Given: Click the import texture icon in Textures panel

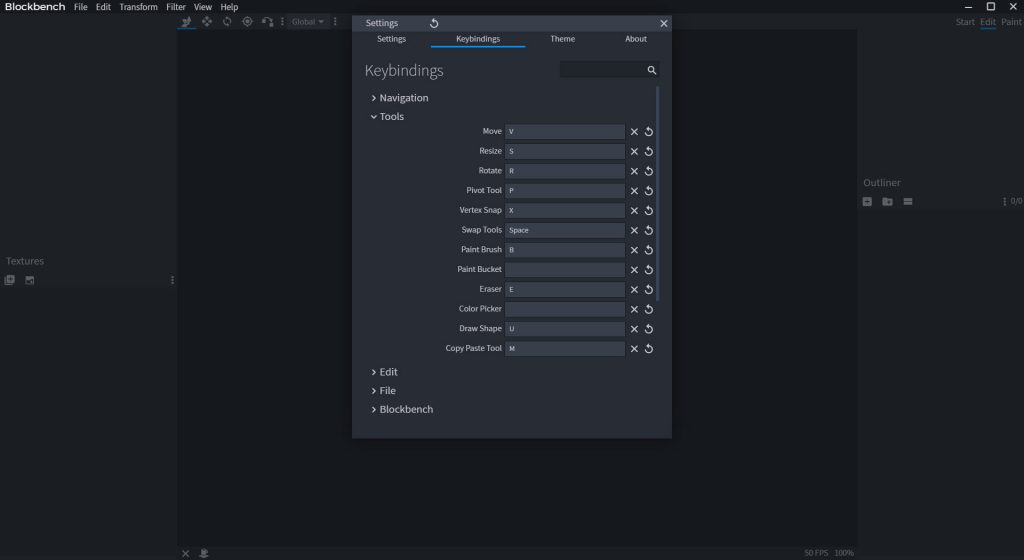Looking at the screenshot, I should [9, 280].
